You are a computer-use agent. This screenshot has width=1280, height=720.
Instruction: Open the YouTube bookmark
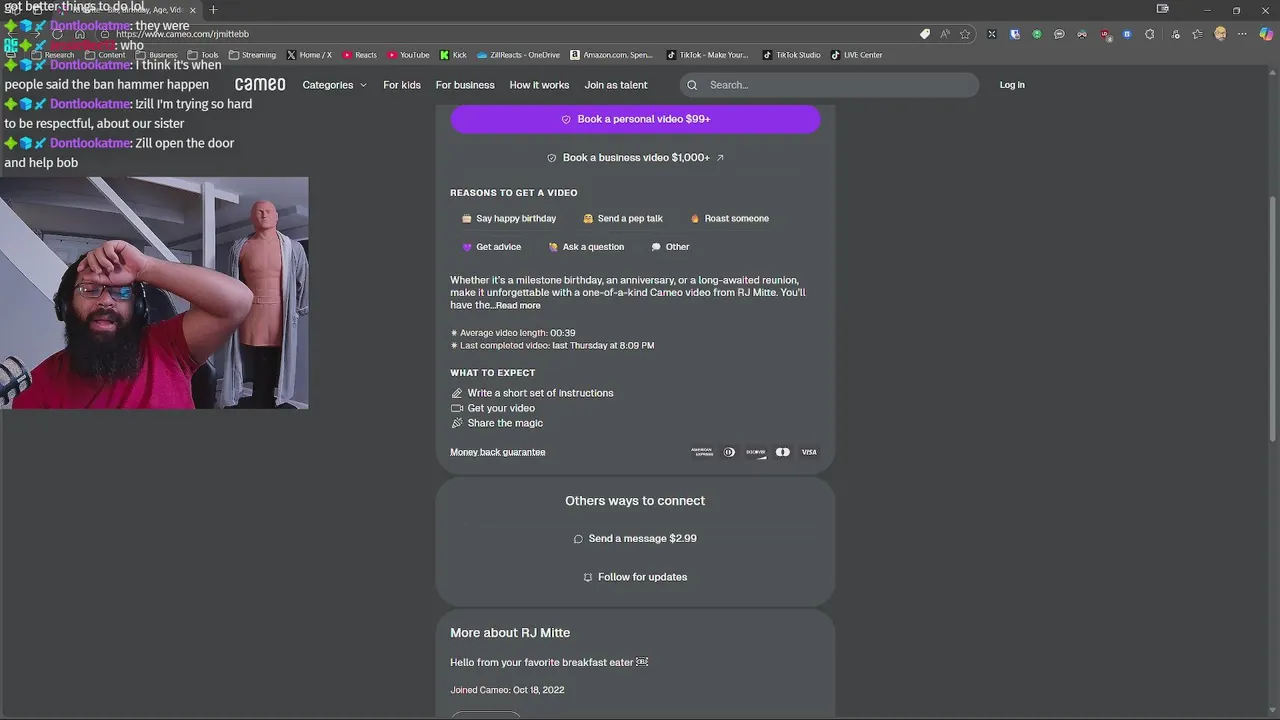pyautogui.click(x=408, y=55)
